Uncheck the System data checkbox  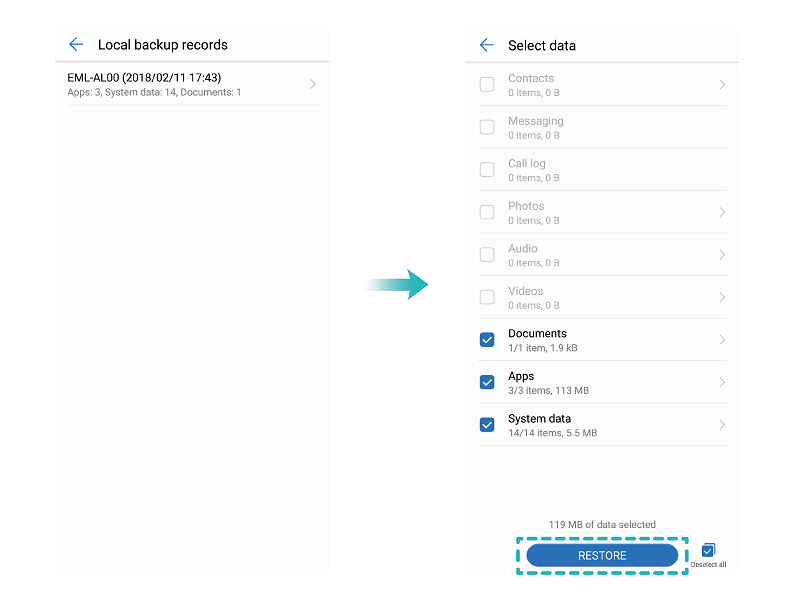pos(487,425)
